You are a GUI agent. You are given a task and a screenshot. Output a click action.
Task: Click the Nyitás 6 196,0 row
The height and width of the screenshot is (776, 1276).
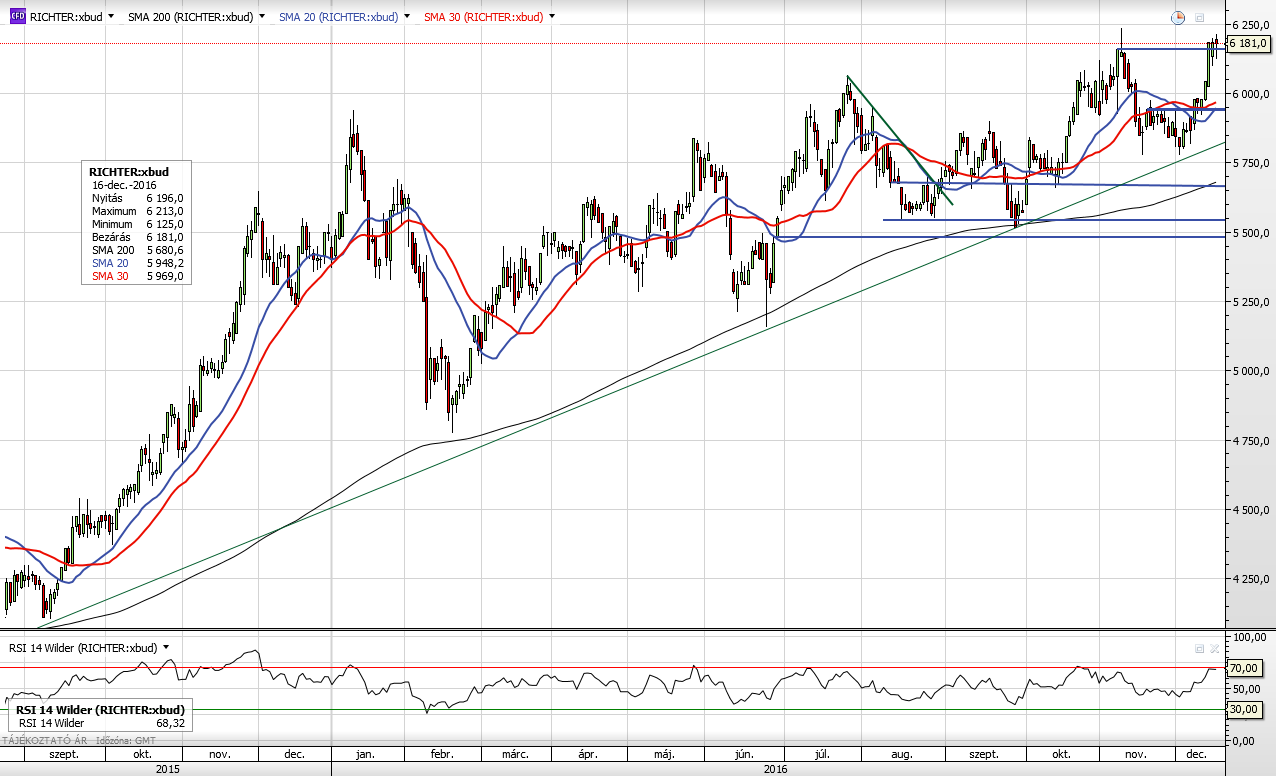pos(136,199)
